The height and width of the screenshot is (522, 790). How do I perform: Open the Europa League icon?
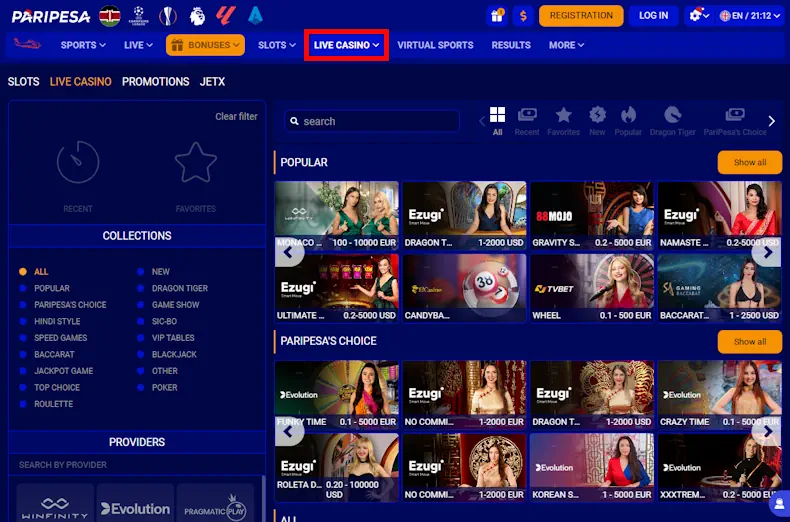coord(168,16)
